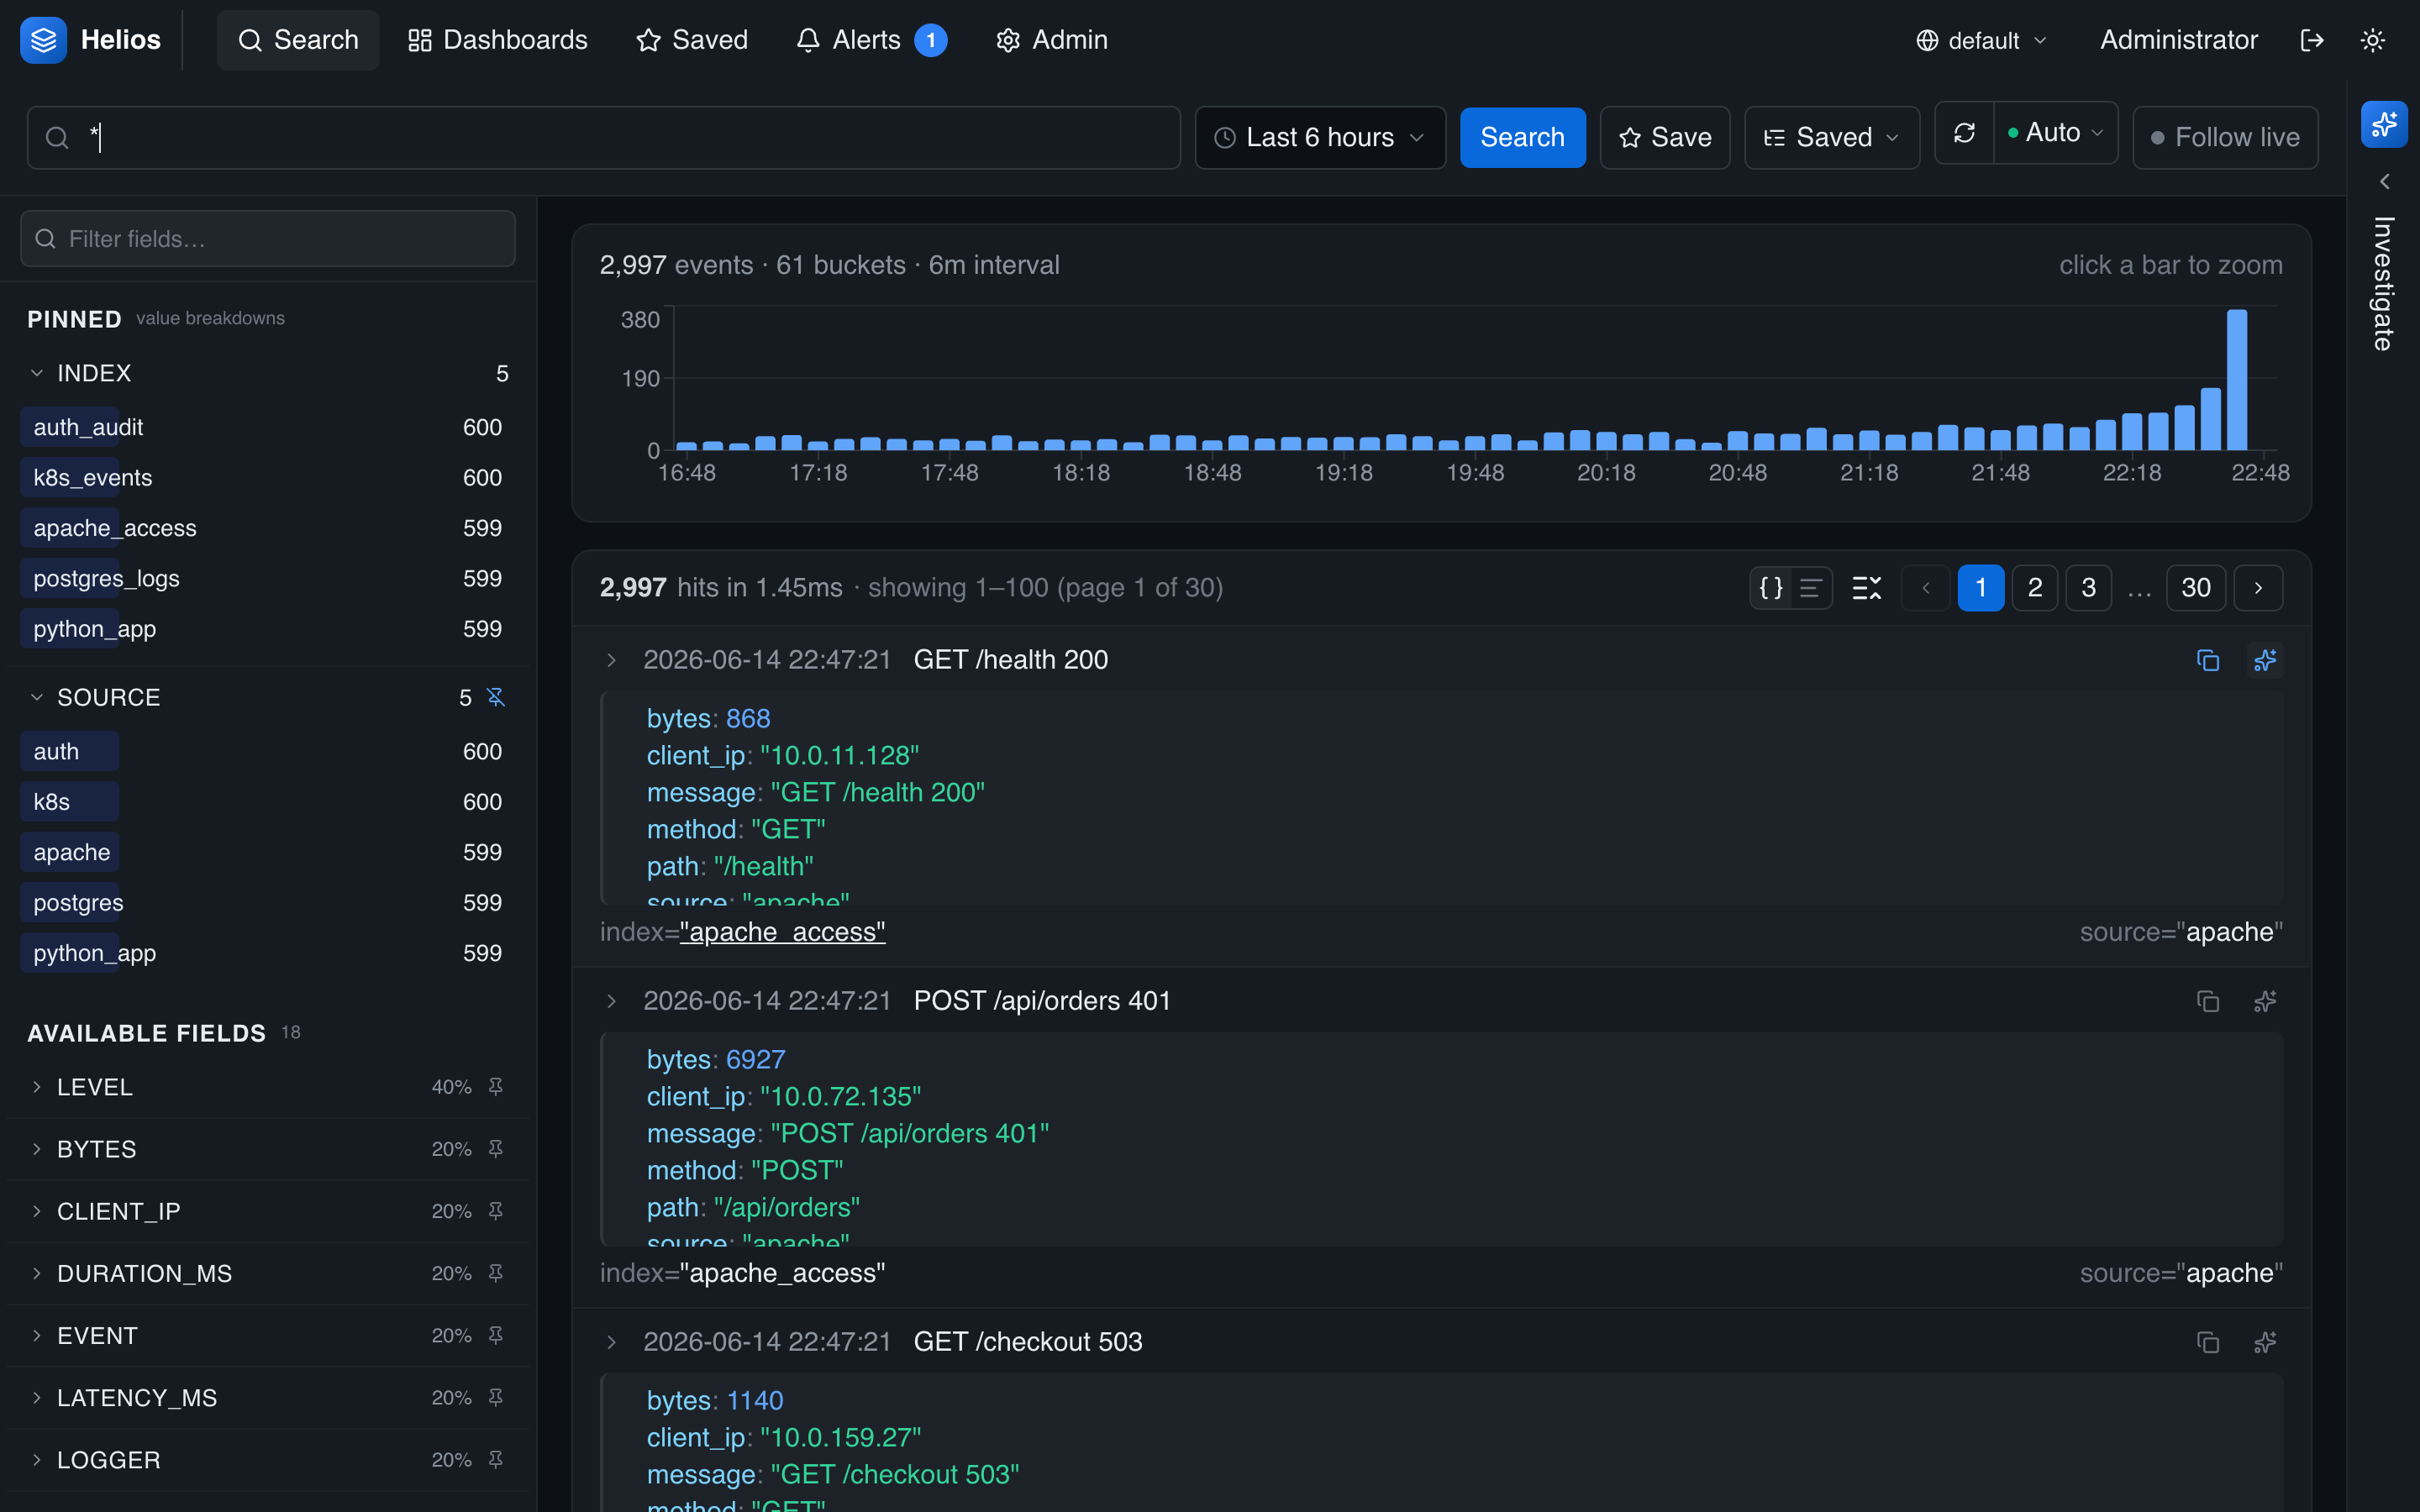The image size is (2420, 1512).
Task: Investigate GET /health 200 event with AI
Action: (2265, 660)
